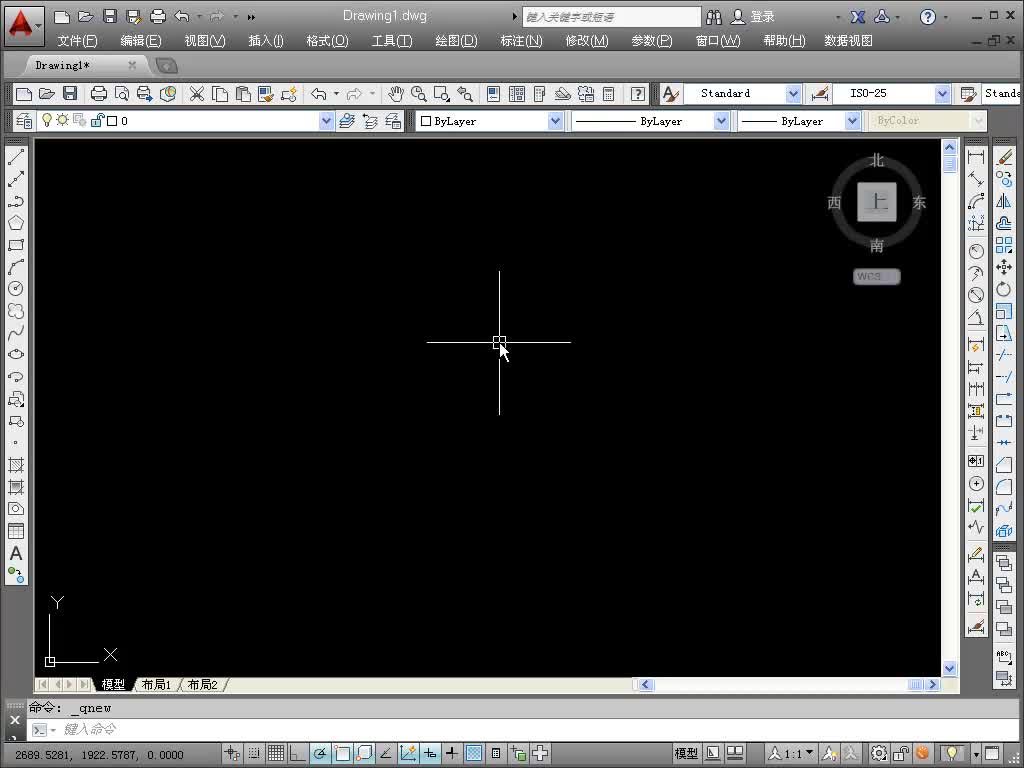Select the Move tool in modify toolbar
The width and height of the screenshot is (1024, 768).
[1004, 267]
